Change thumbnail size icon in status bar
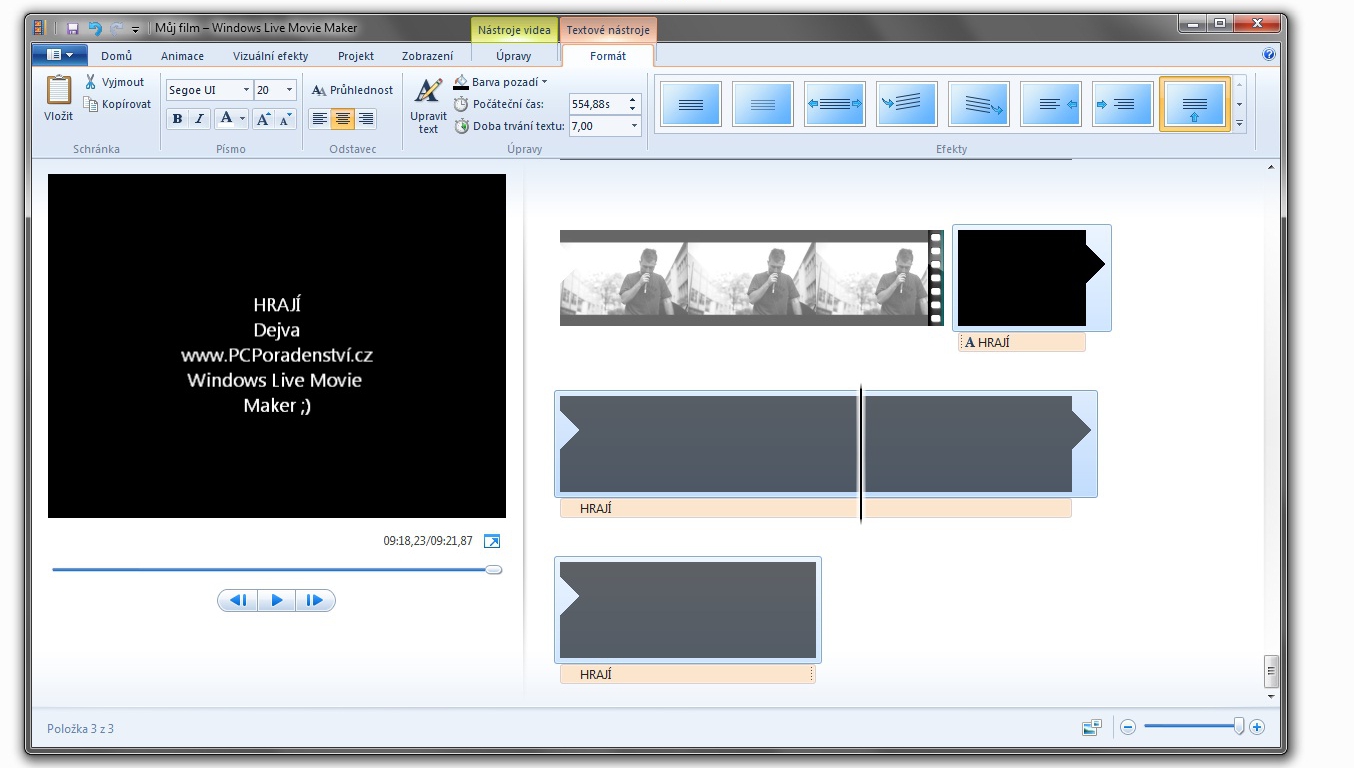The image size is (1354, 768). click(1092, 728)
